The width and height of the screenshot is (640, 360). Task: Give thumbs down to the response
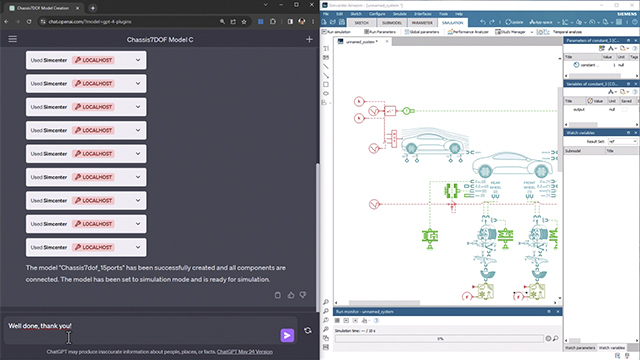pos(303,295)
